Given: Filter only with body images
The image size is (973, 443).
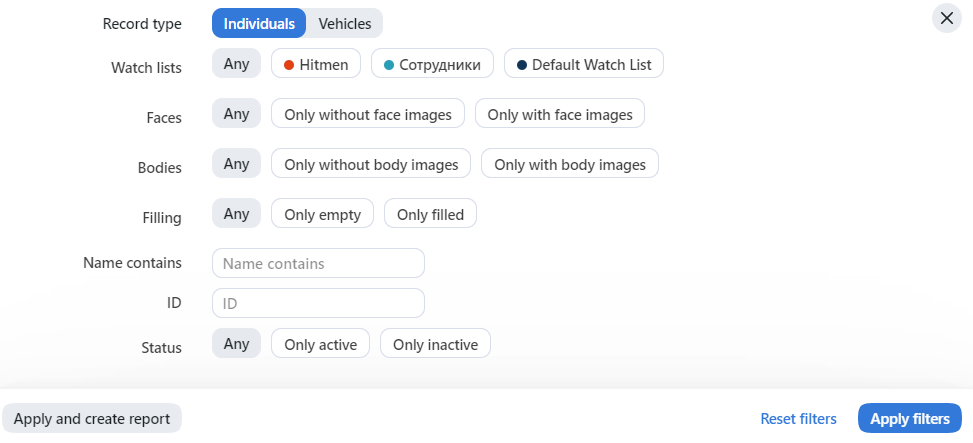Looking at the screenshot, I should tap(570, 163).
